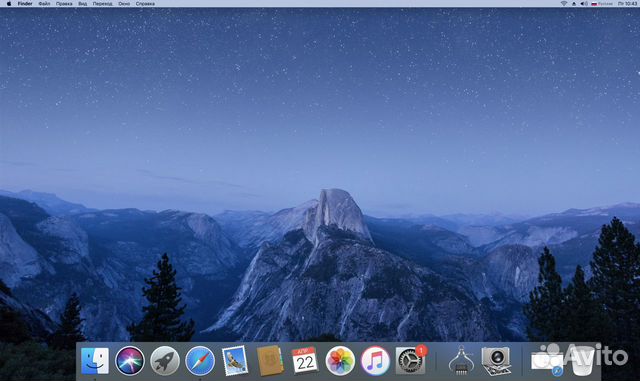Open the Photos app
Image resolution: width=640 pixels, height=381 pixels.
(x=340, y=361)
